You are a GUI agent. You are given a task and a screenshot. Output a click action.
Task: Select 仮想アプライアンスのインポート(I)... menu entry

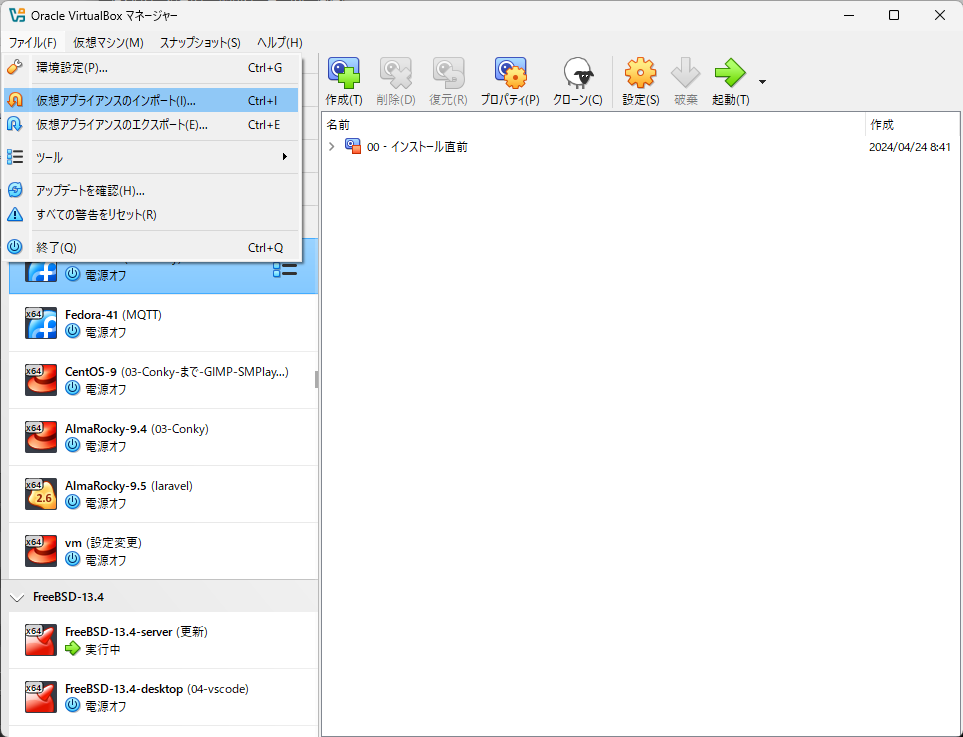tap(151, 100)
